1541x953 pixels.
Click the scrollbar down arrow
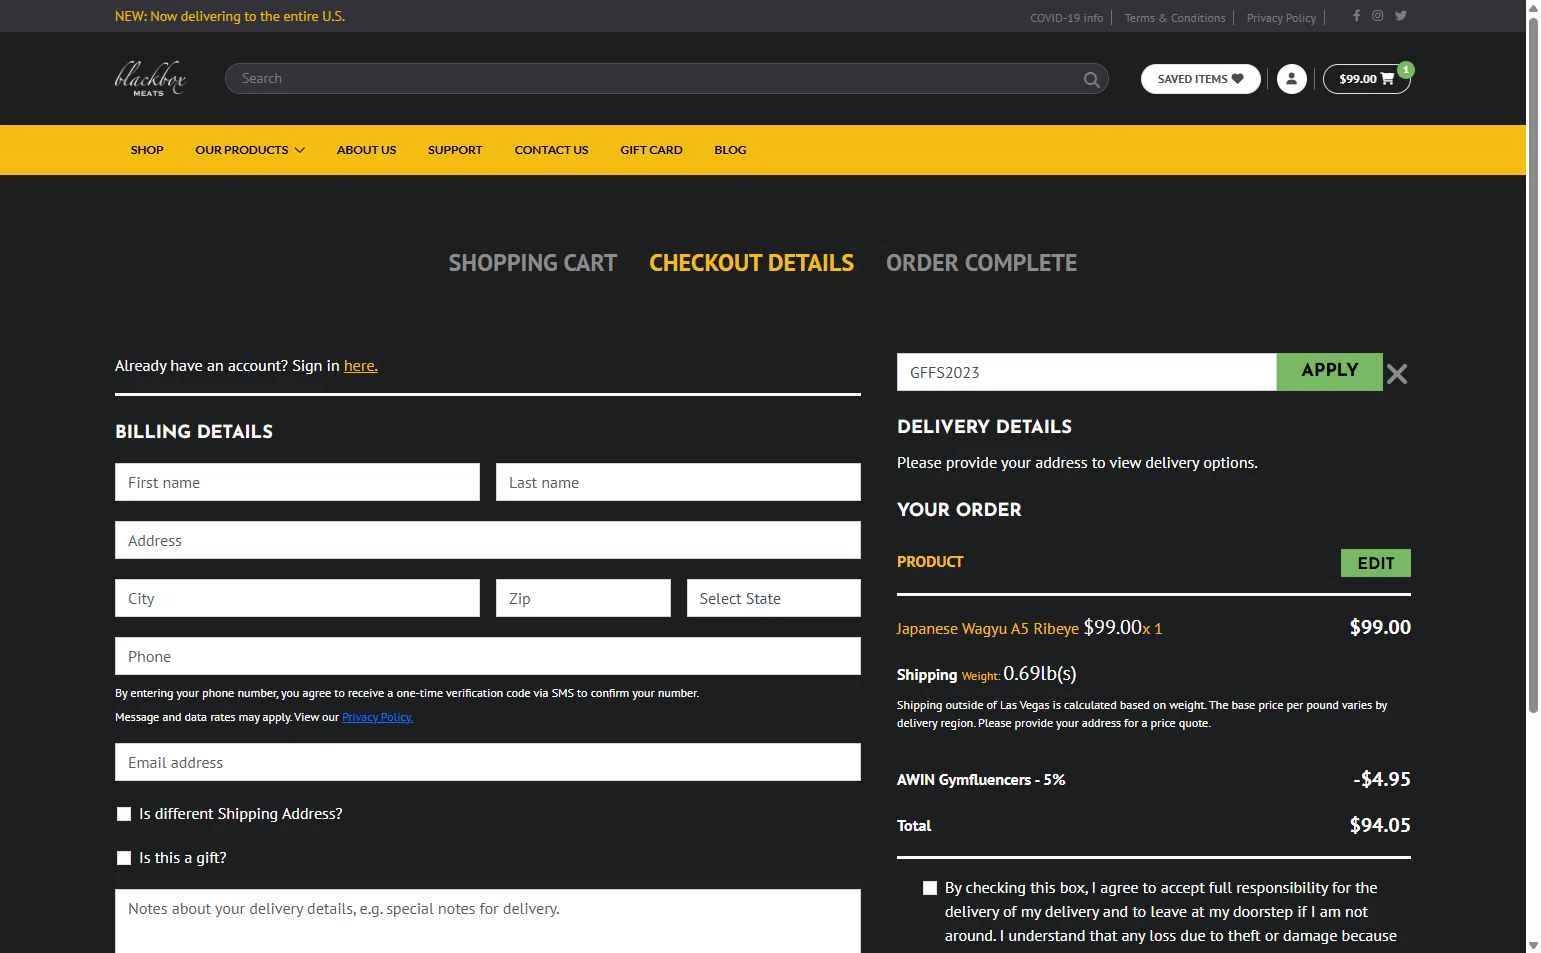(x=1533, y=945)
